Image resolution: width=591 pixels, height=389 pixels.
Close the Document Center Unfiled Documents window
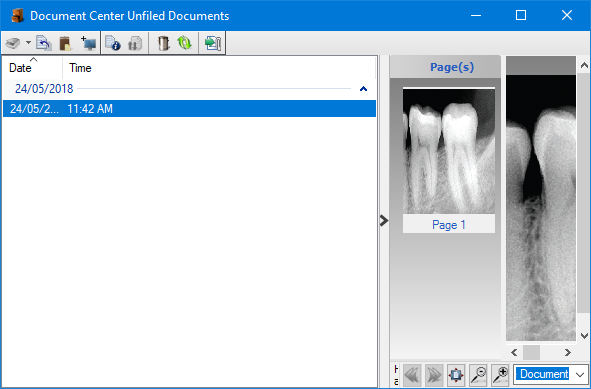(x=567, y=15)
